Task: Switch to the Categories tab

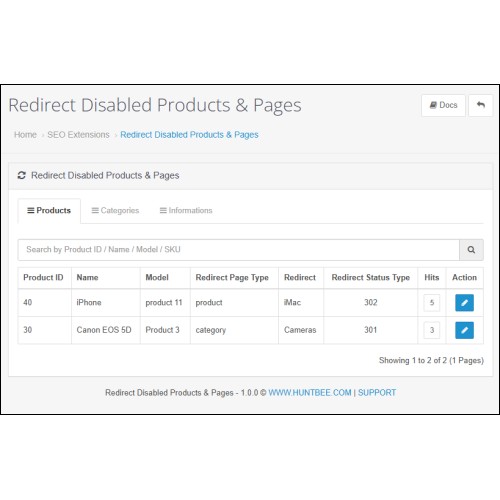Action: (x=115, y=211)
